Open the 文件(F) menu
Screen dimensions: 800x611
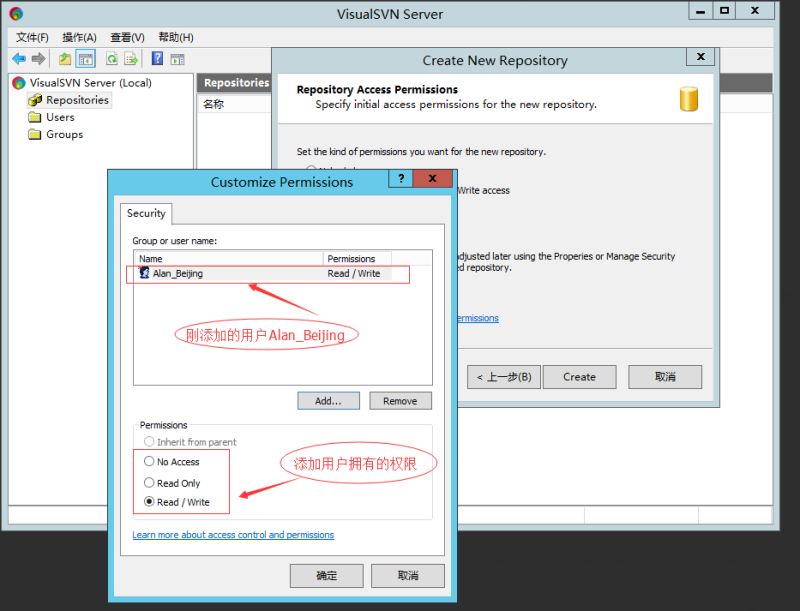coord(32,37)
